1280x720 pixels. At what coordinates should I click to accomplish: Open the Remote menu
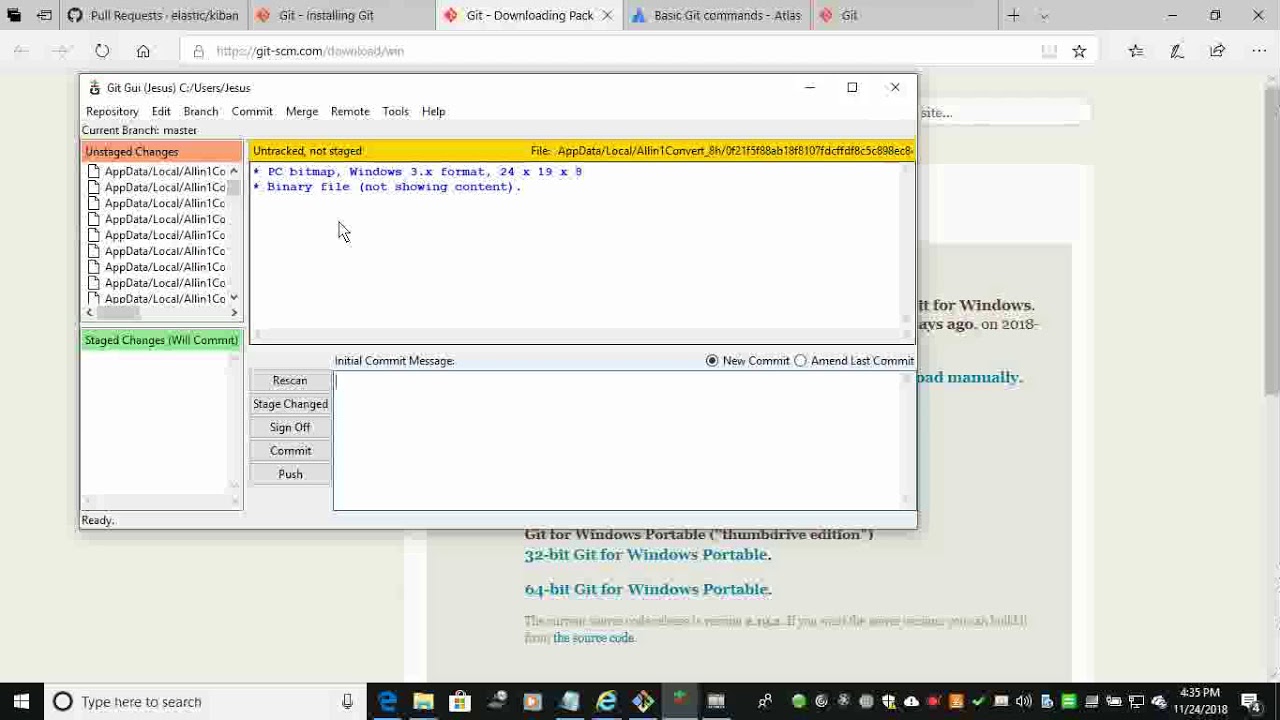[350, 111]
